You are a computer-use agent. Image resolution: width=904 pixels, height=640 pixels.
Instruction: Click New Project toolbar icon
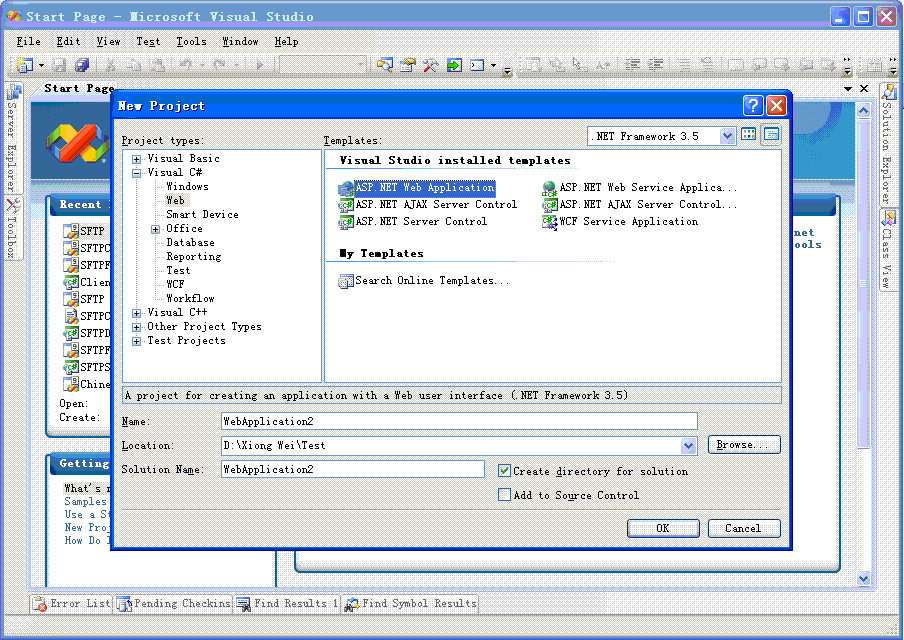tap(24, 65)
